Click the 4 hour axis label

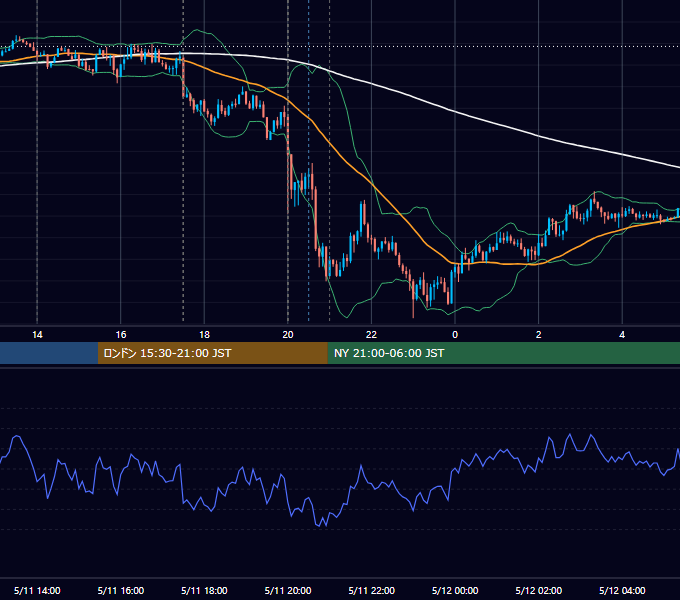[x=622, y=335]
